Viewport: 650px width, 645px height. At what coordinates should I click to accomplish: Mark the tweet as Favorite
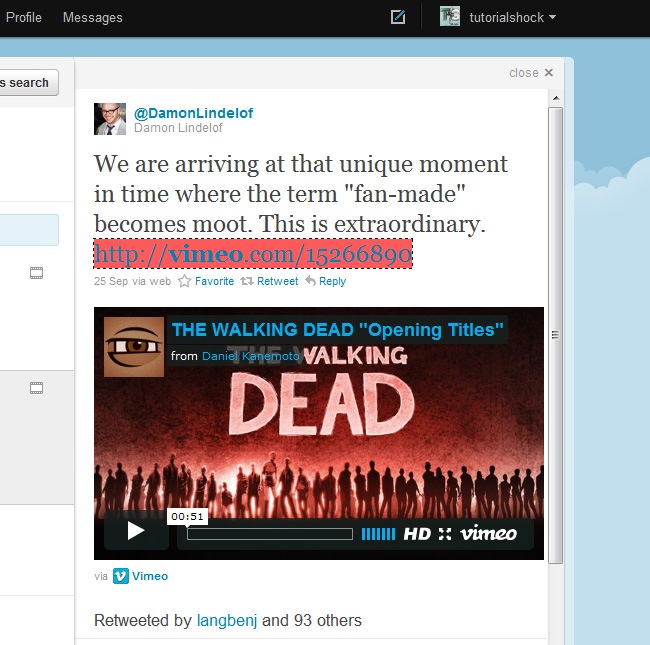tap(214, 281)
